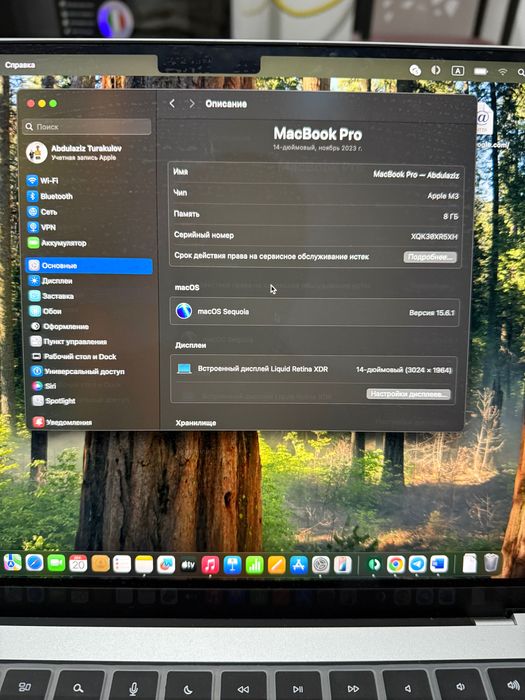Click the serial number XQK38XR5XH
This screenshot has width=525, height=700.
[434, 237]
